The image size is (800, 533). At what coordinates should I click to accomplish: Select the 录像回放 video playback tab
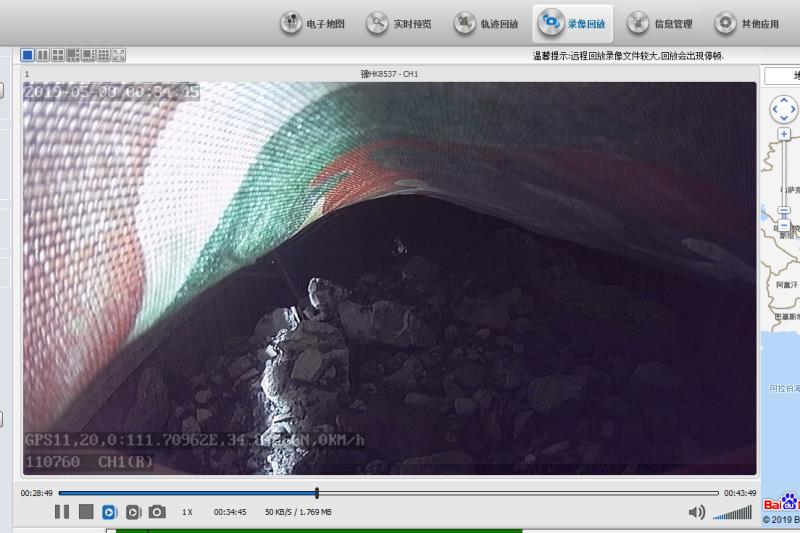point(572,23)
